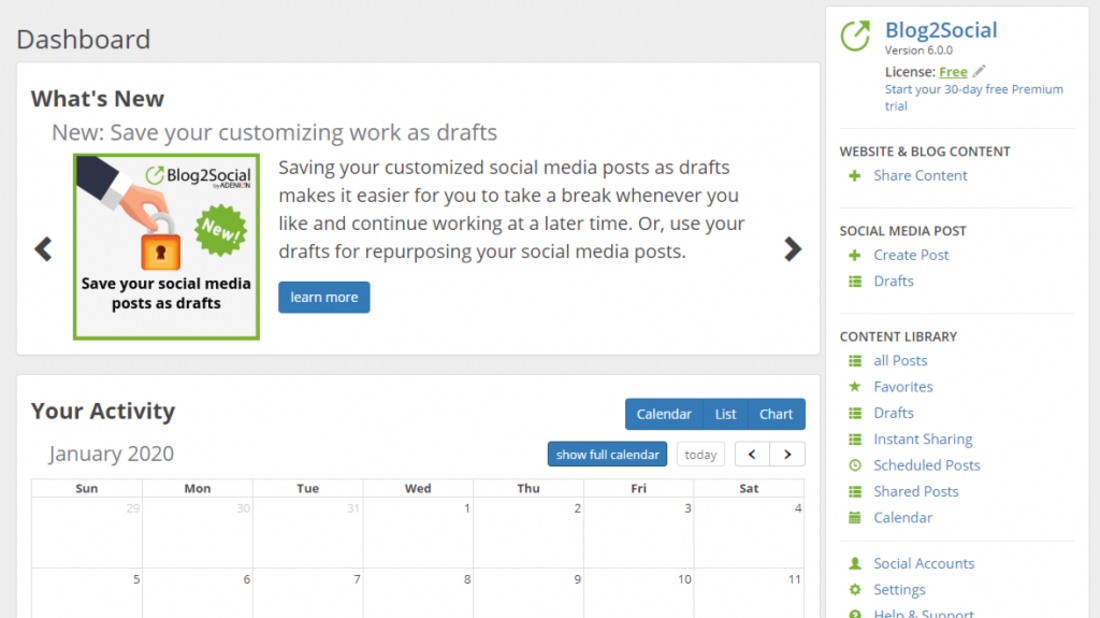This screenshot has width=1100, height=618.
Task: Switch activity view to Chart
Action: [776, 414]
